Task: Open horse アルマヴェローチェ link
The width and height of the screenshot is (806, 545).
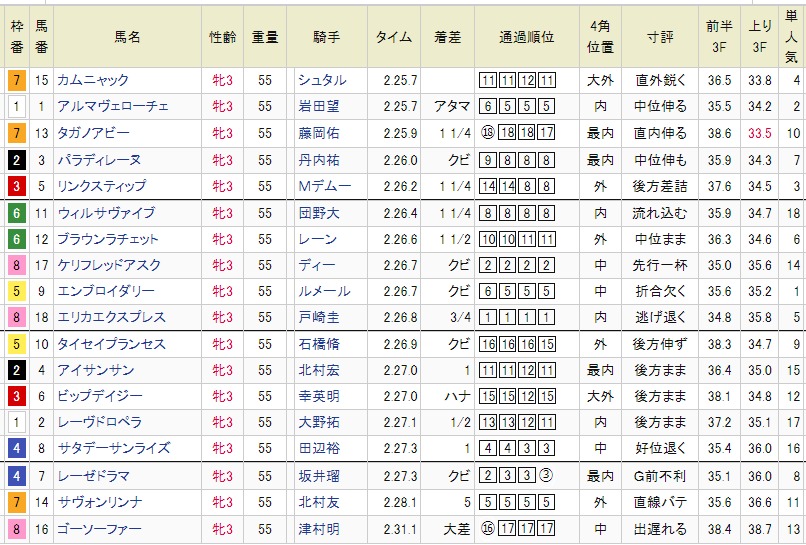Action: click(x=113, y=106)
